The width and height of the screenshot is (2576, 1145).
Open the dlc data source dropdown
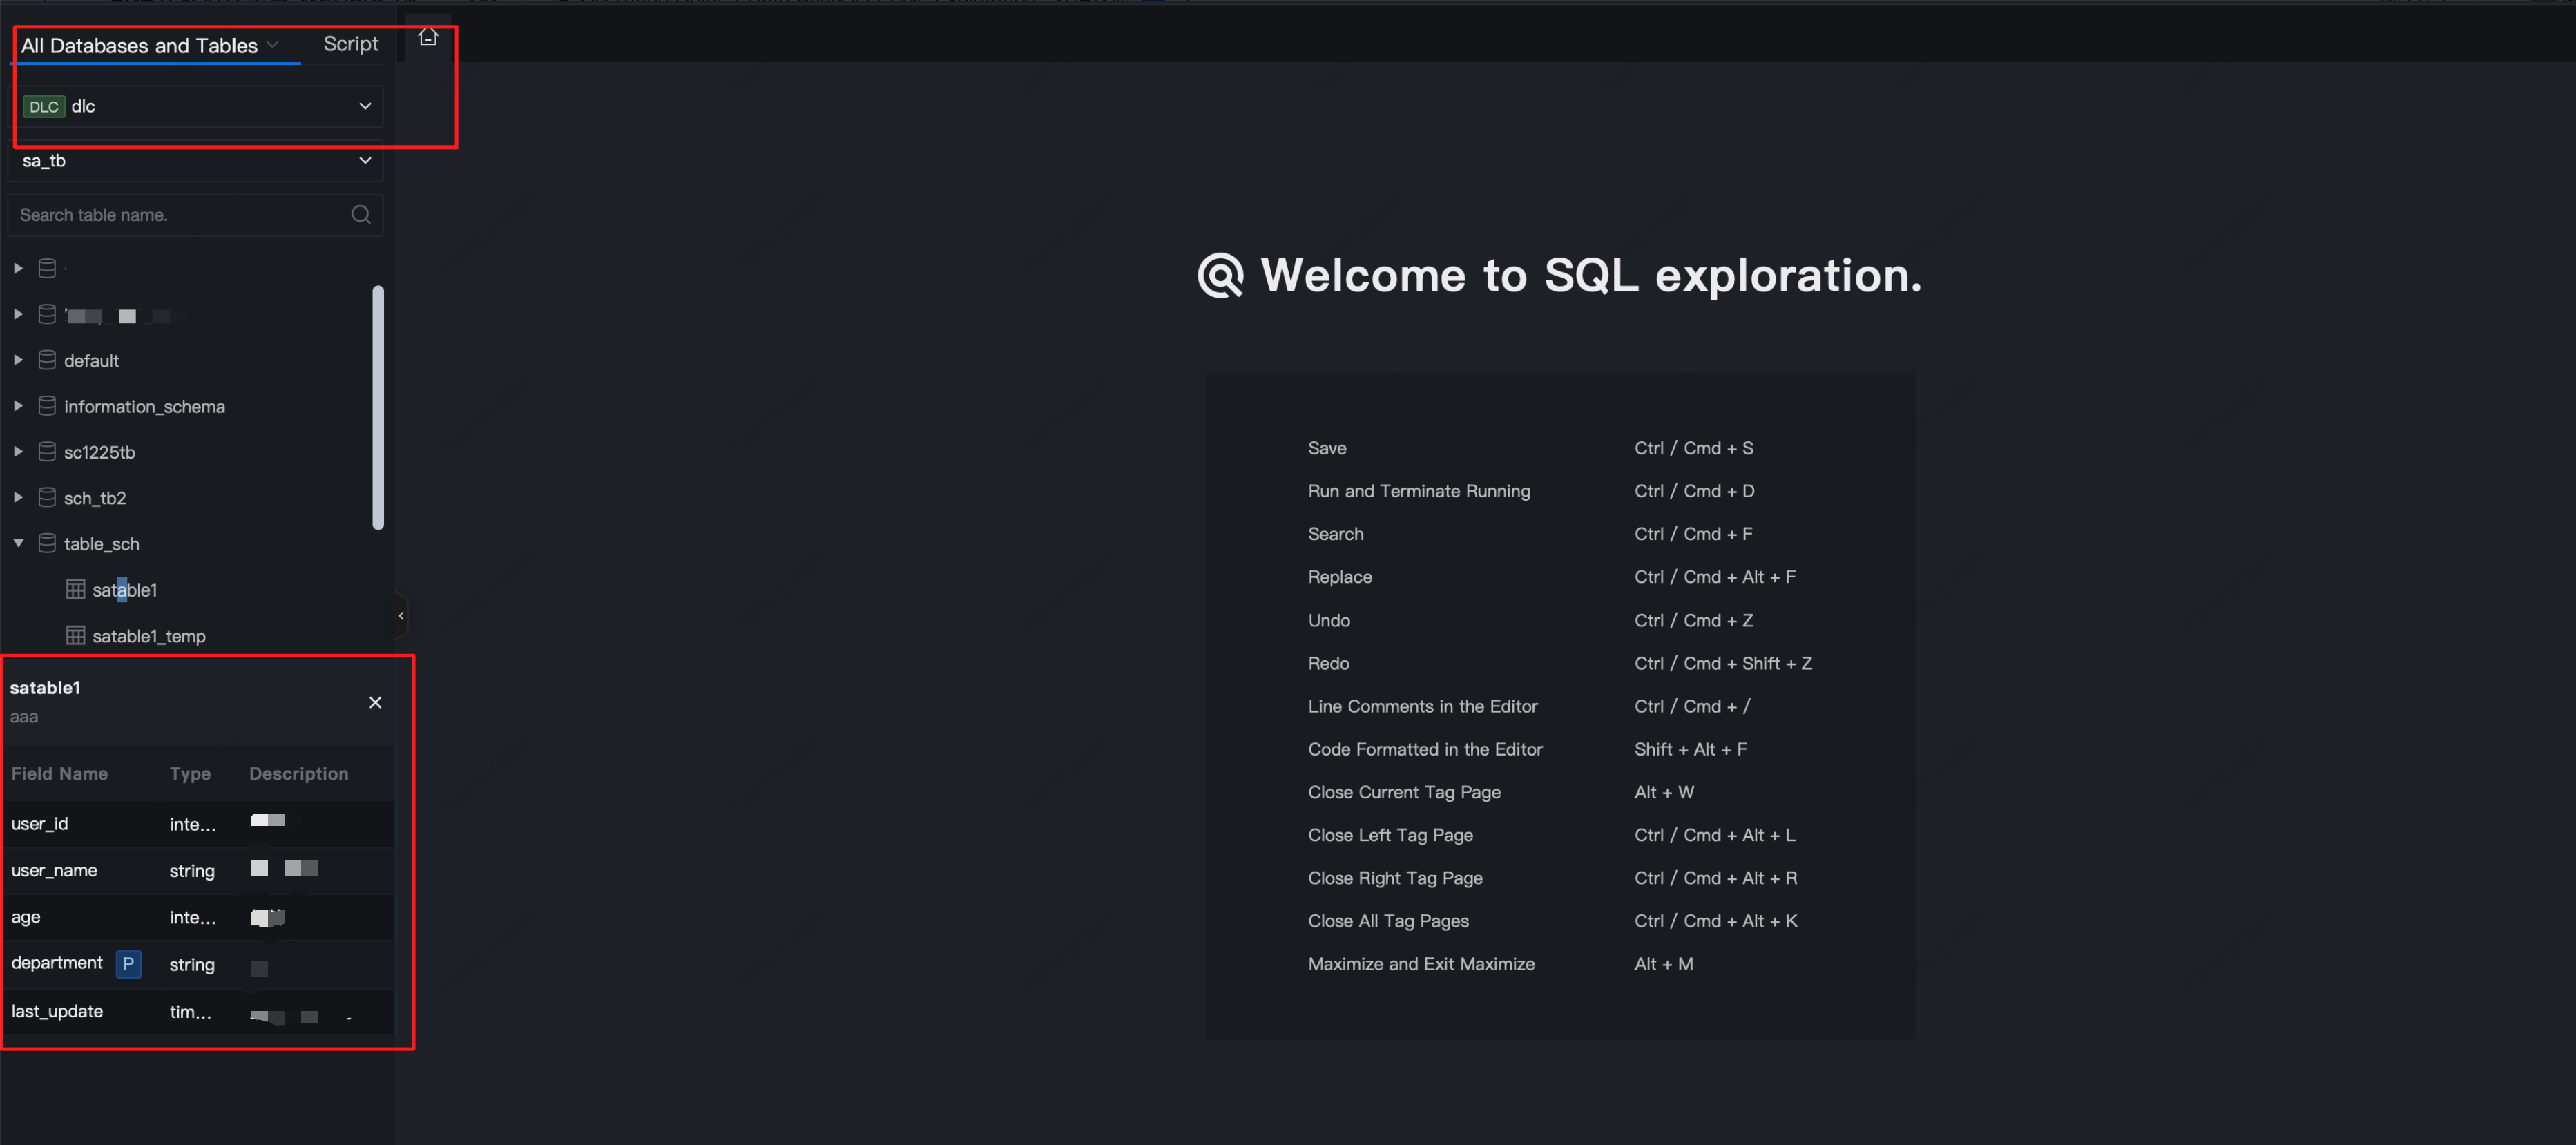click(x=364, y=106)
